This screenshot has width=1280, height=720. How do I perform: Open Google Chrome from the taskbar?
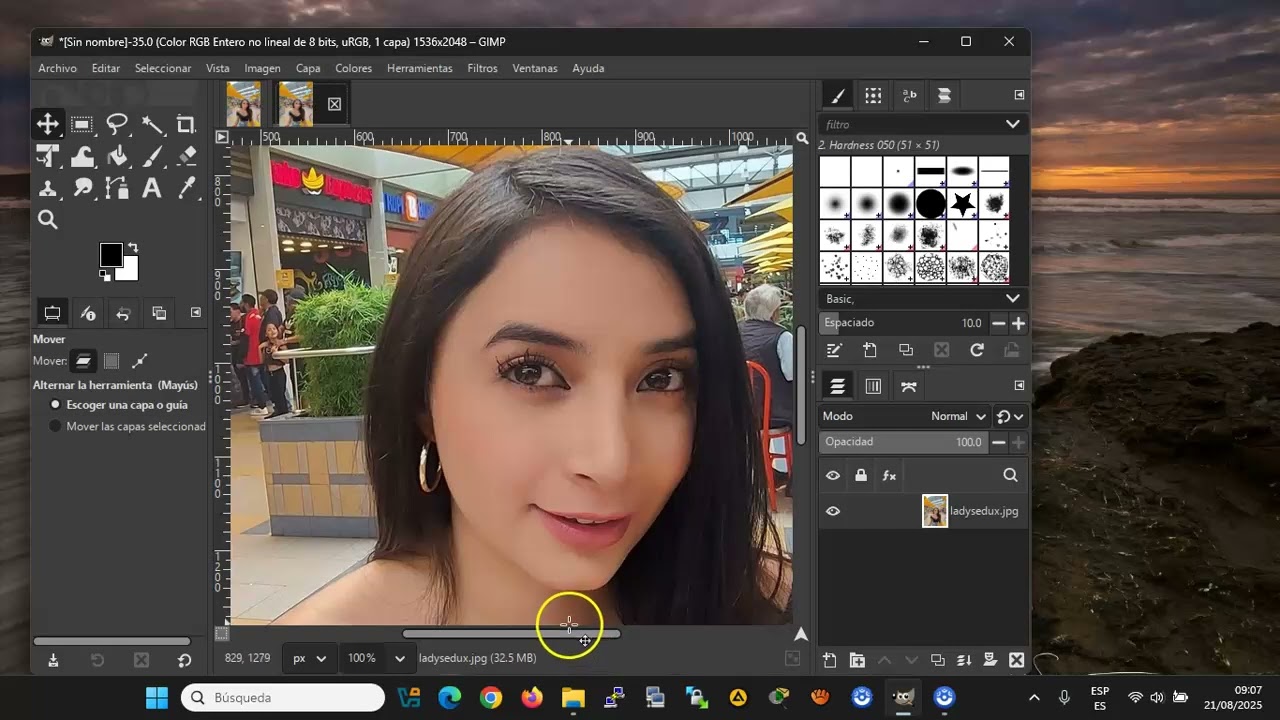point(490,697)
